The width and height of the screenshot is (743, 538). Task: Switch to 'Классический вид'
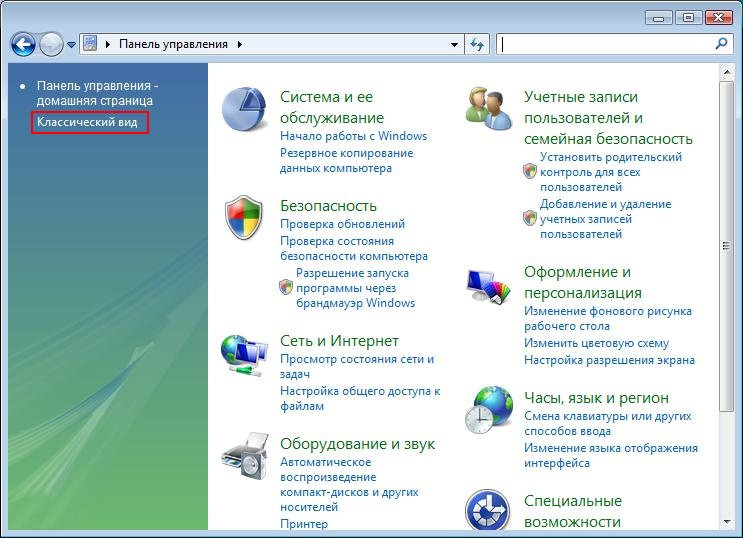pos(87,122)
